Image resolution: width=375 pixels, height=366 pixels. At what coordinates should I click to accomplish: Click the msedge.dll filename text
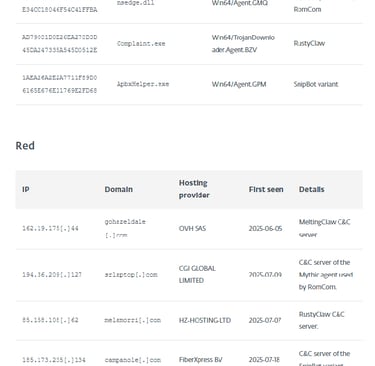[x=136, y=3]
